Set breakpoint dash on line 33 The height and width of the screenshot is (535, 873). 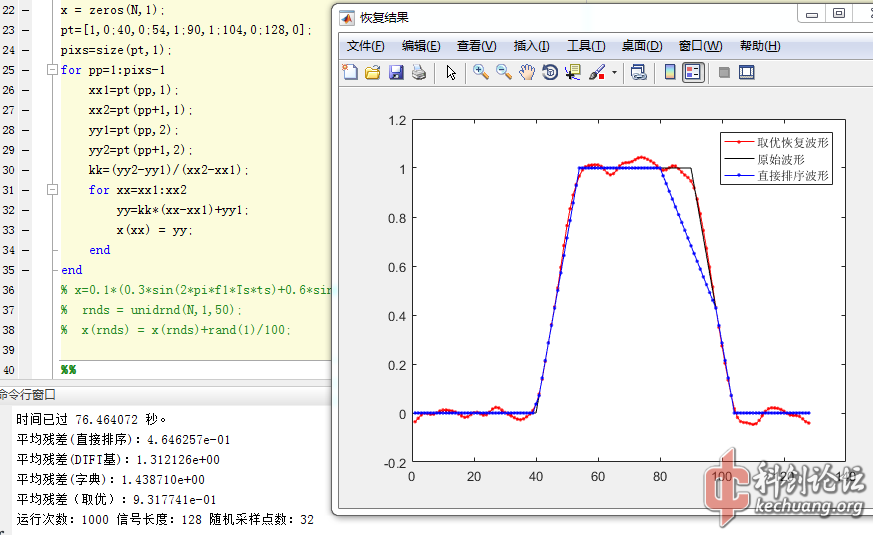click(26, 230)
